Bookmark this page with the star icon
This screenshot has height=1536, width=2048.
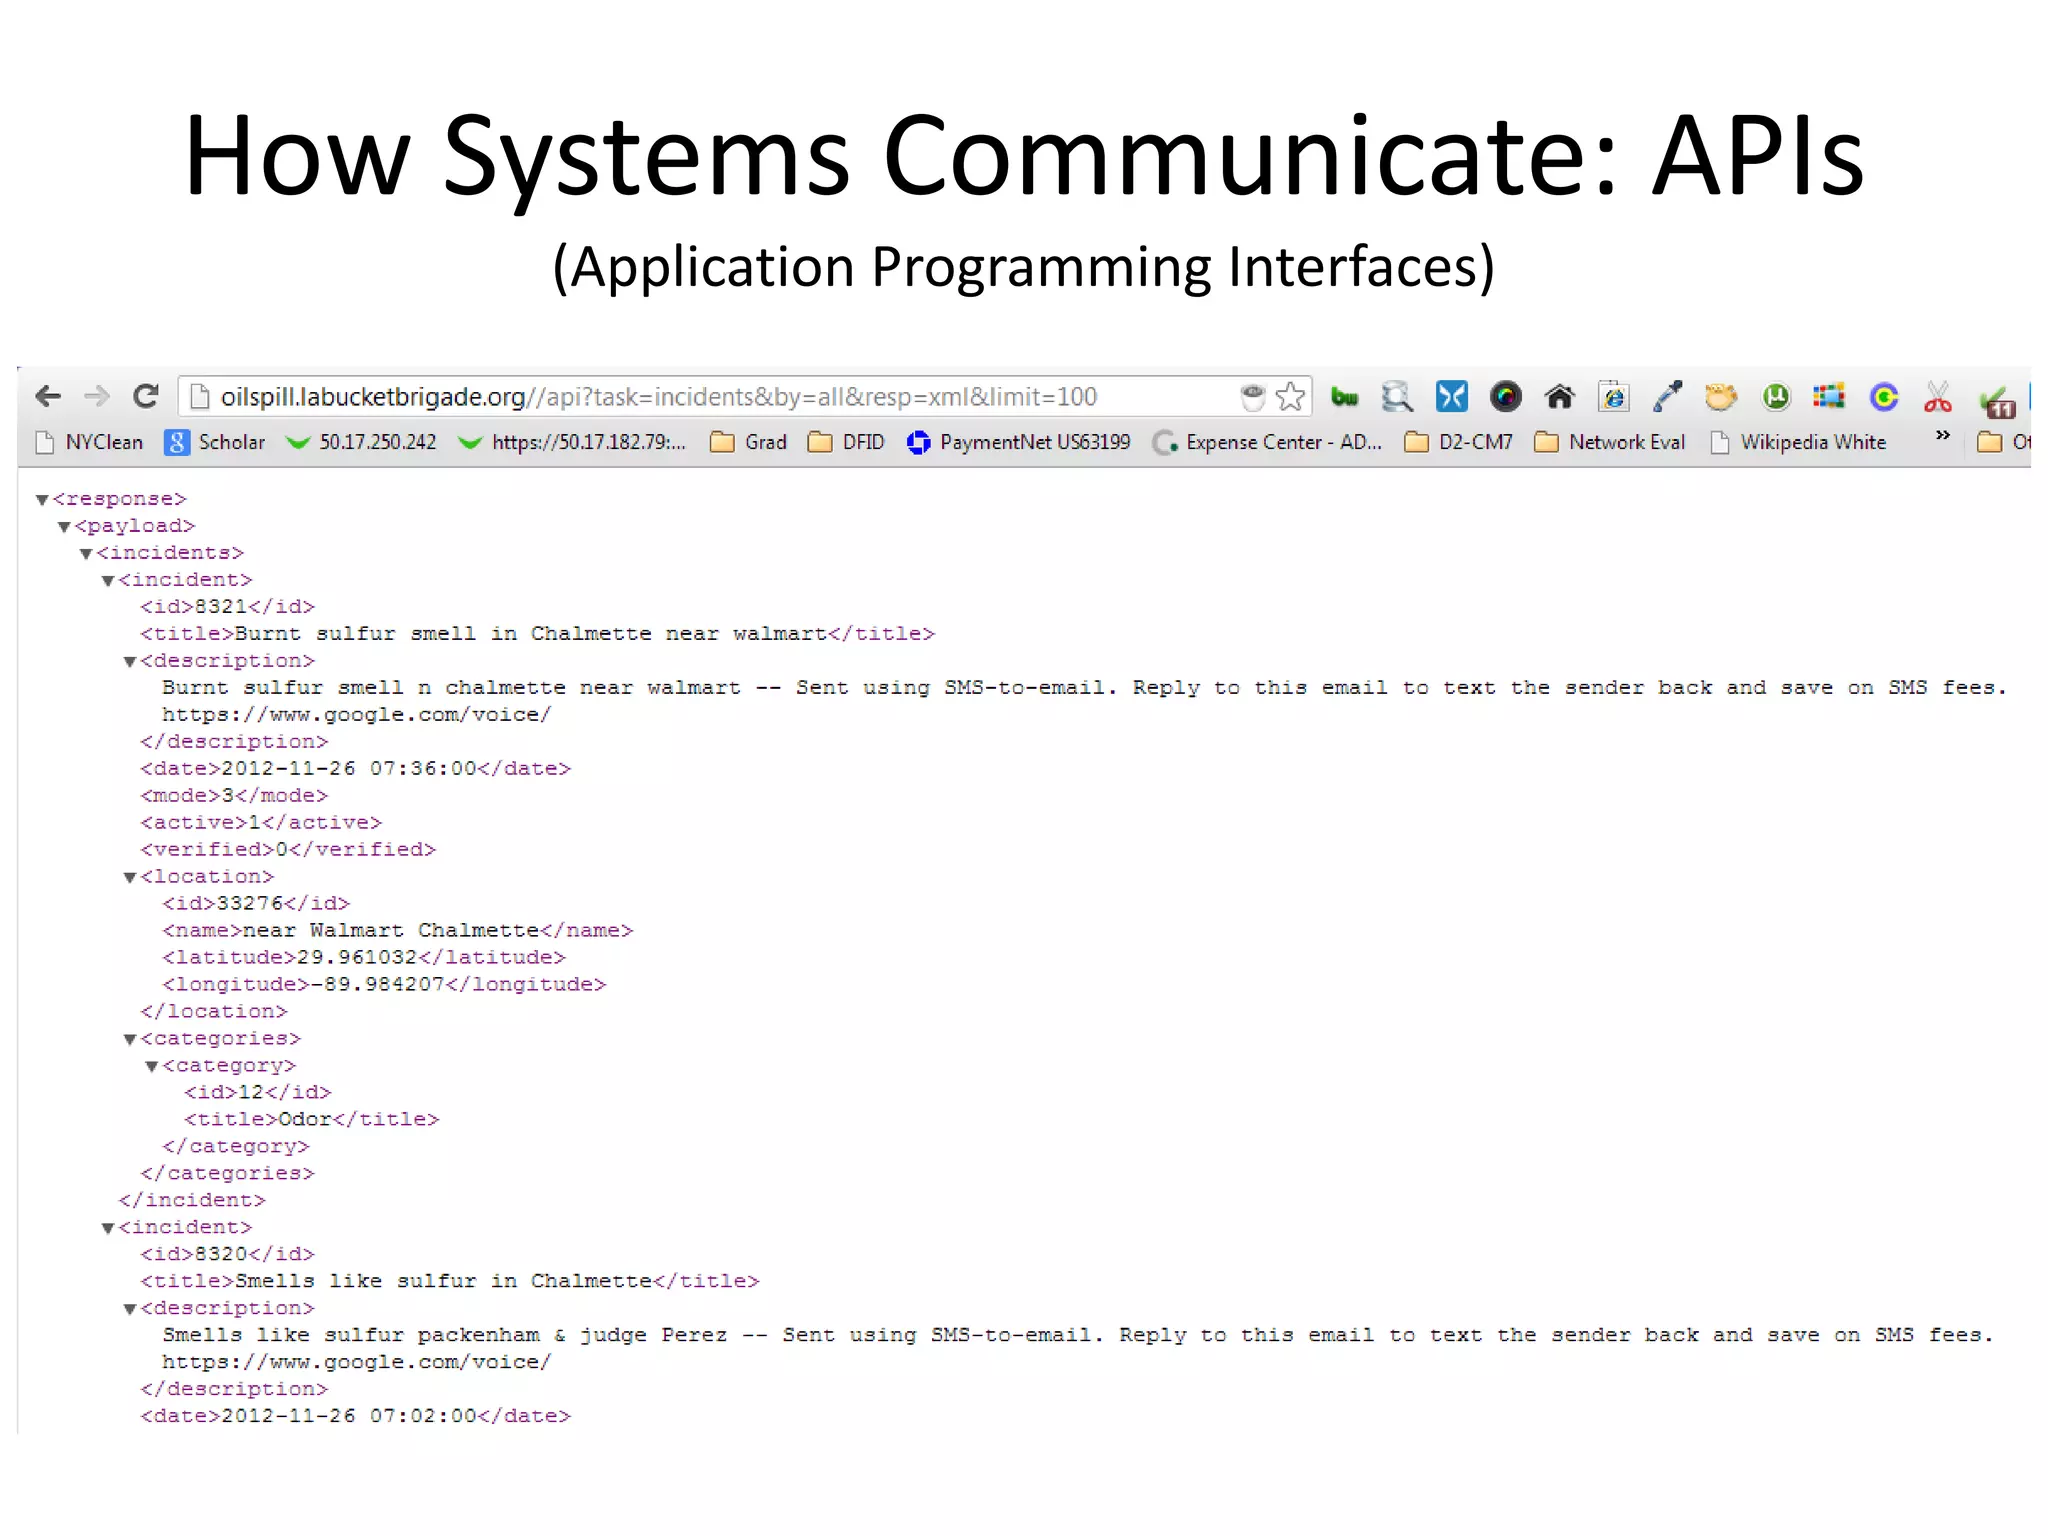tap(1291, 397)
